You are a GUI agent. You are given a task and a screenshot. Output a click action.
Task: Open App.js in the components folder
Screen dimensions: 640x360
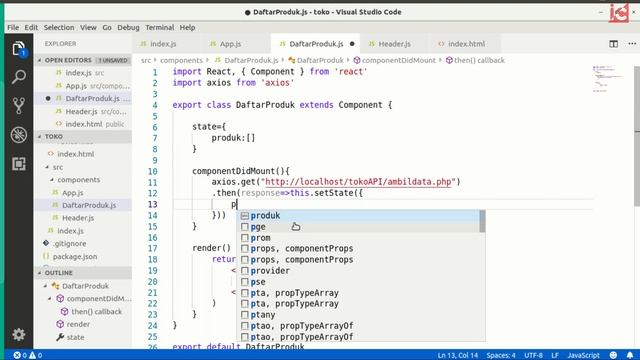coord(73,193)
